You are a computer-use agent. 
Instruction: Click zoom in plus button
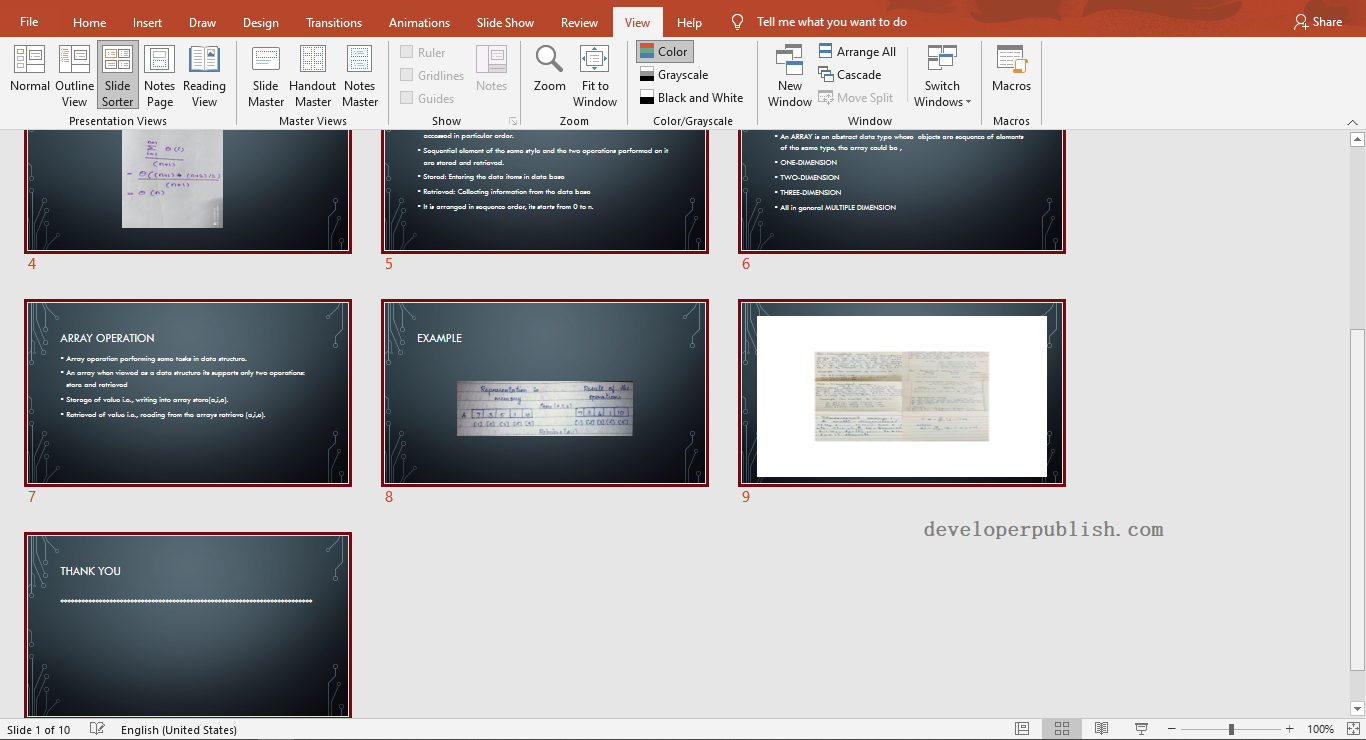pos(1290,729)
